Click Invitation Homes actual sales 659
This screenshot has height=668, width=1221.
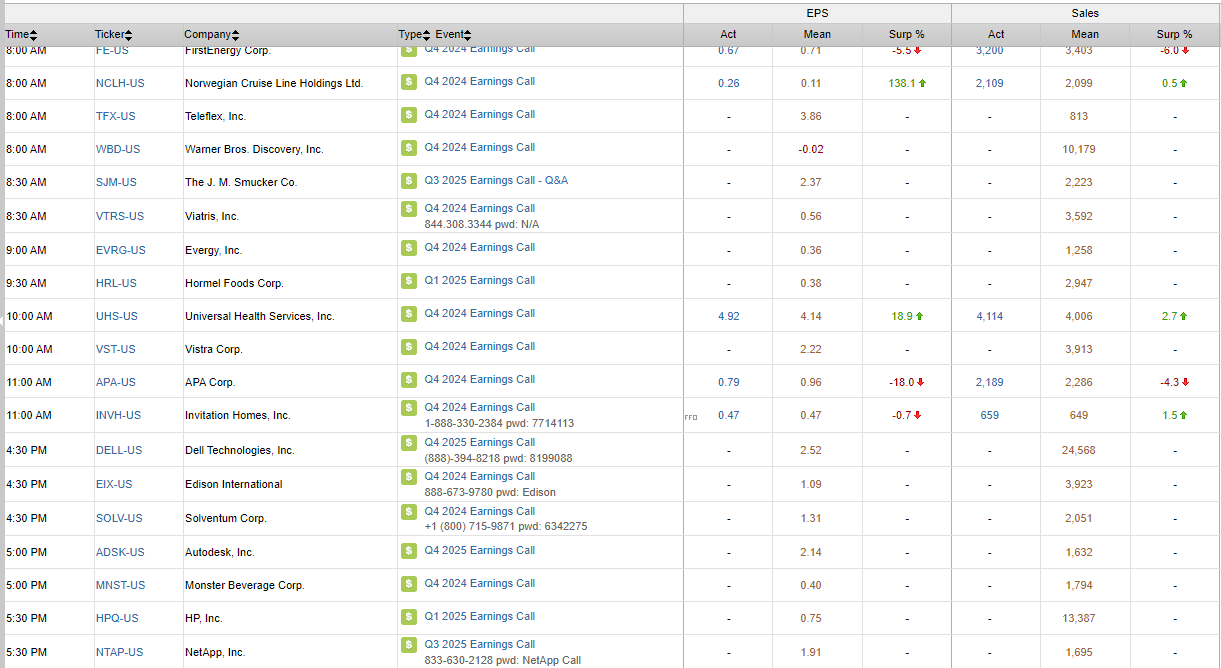(x=990, y=415)
